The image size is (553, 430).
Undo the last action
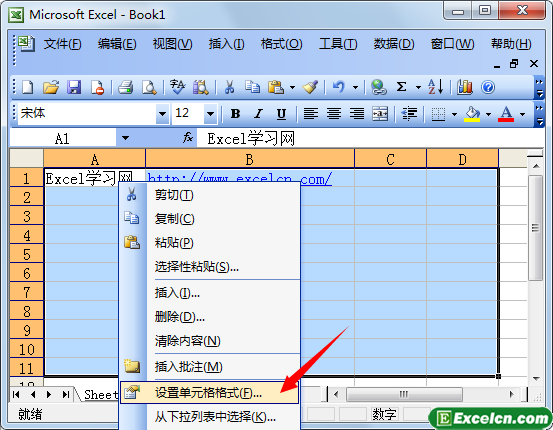(x=339, y=87)
